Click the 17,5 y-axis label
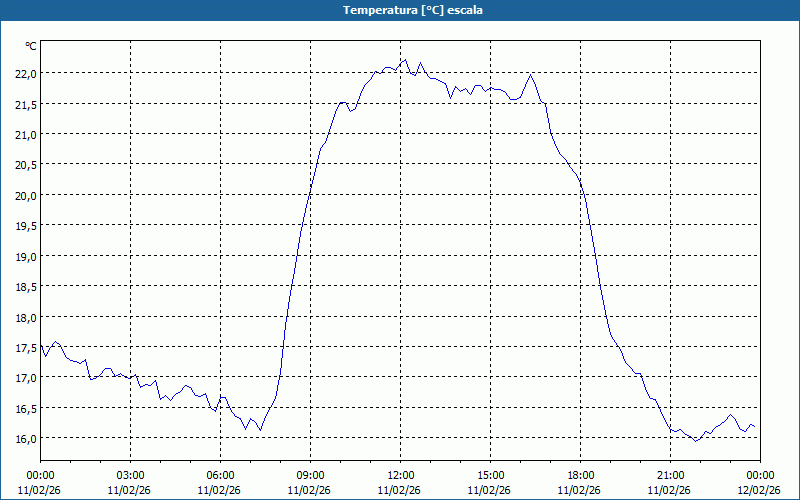Screen dimensions: 800x500 point(26,348)
